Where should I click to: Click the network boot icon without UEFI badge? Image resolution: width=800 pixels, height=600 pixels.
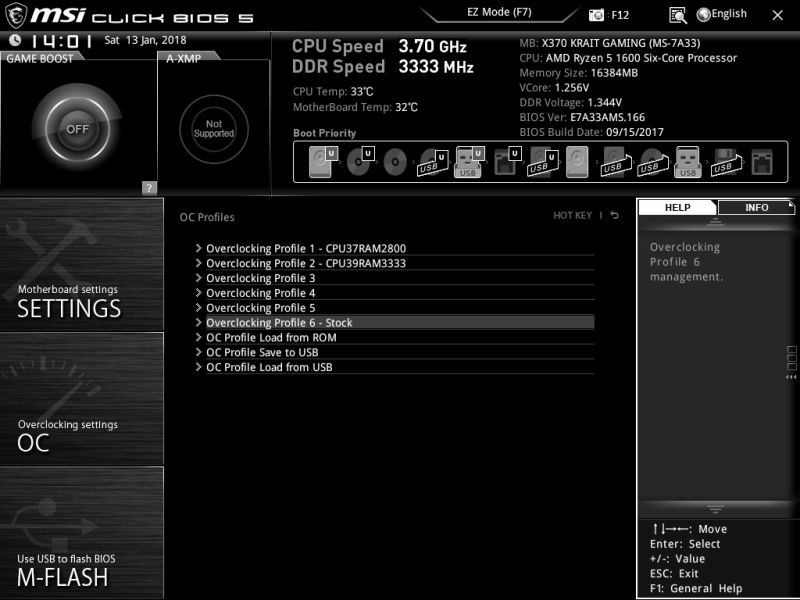pyautogui.click(x=762, y=162)
